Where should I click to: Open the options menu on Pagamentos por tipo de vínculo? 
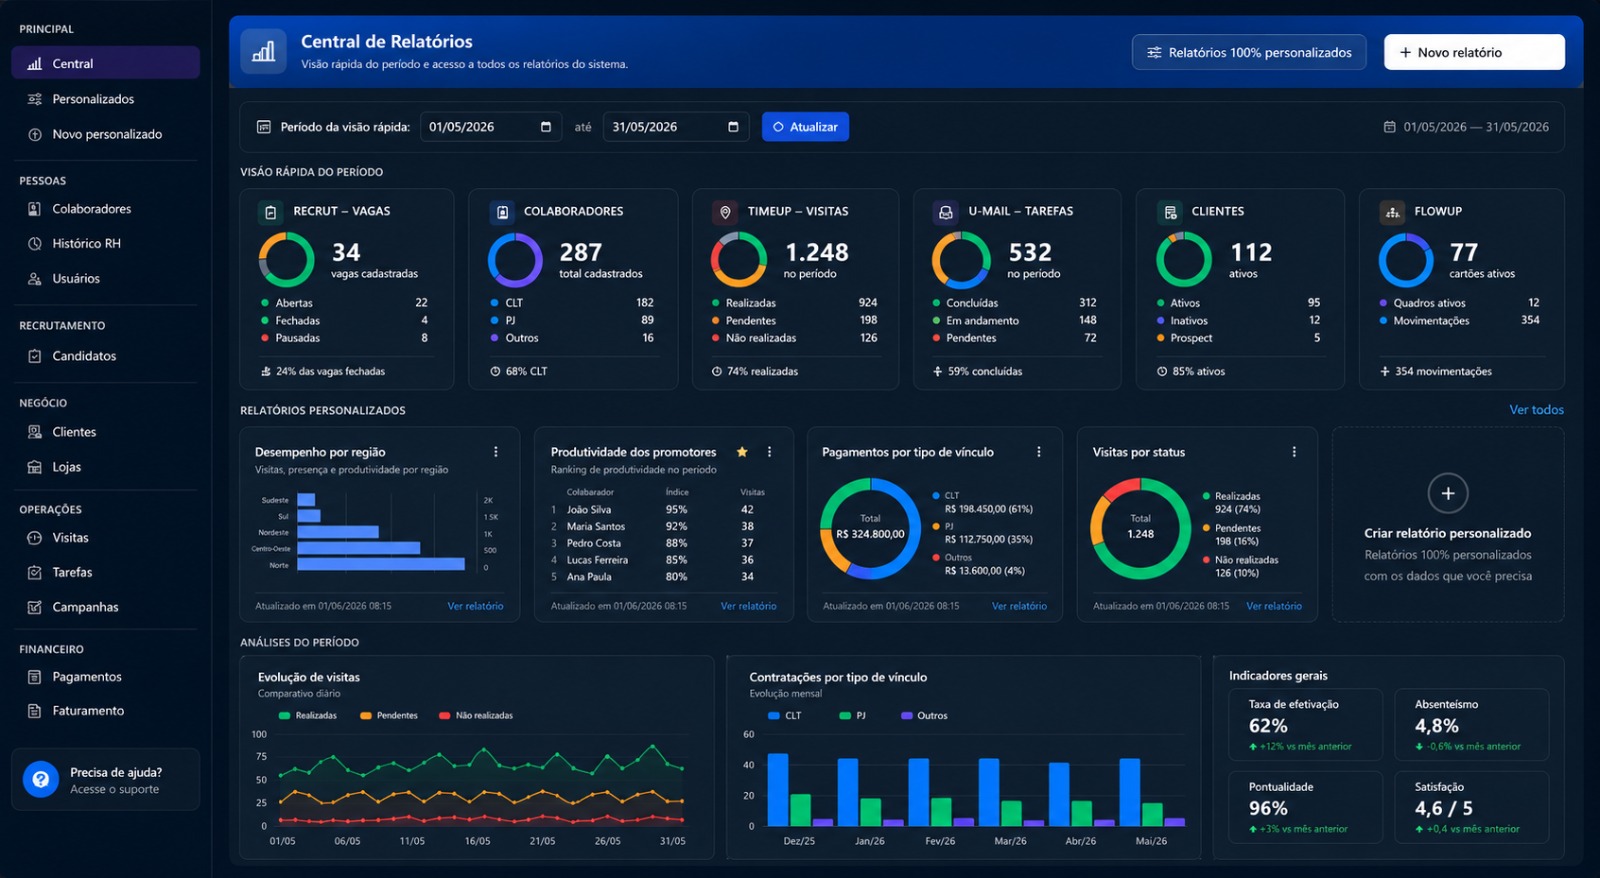pyautogui.click(x=1039, y=452)
